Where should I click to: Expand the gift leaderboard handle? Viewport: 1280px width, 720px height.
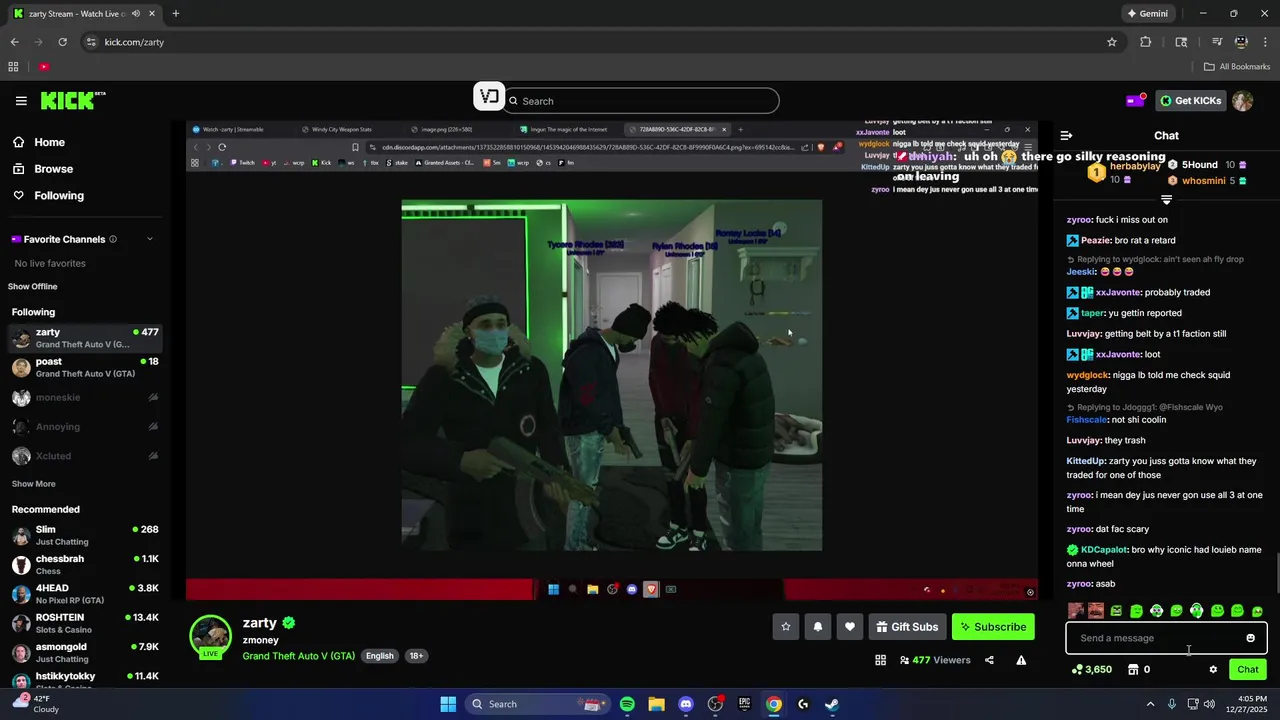coord(1166,200)
